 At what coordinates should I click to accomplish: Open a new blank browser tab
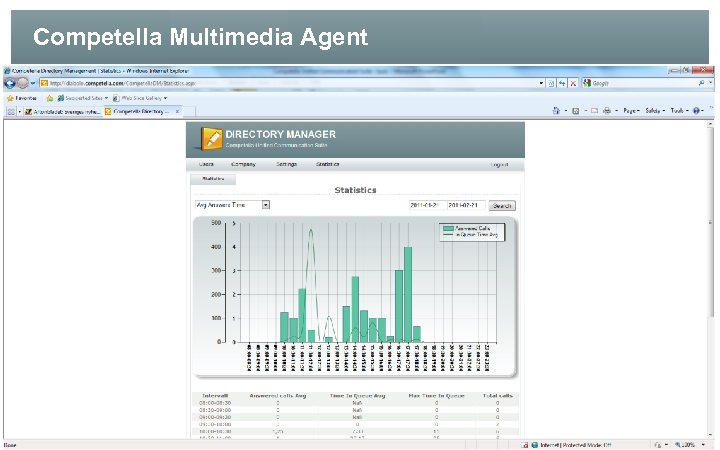click(190, 111)
